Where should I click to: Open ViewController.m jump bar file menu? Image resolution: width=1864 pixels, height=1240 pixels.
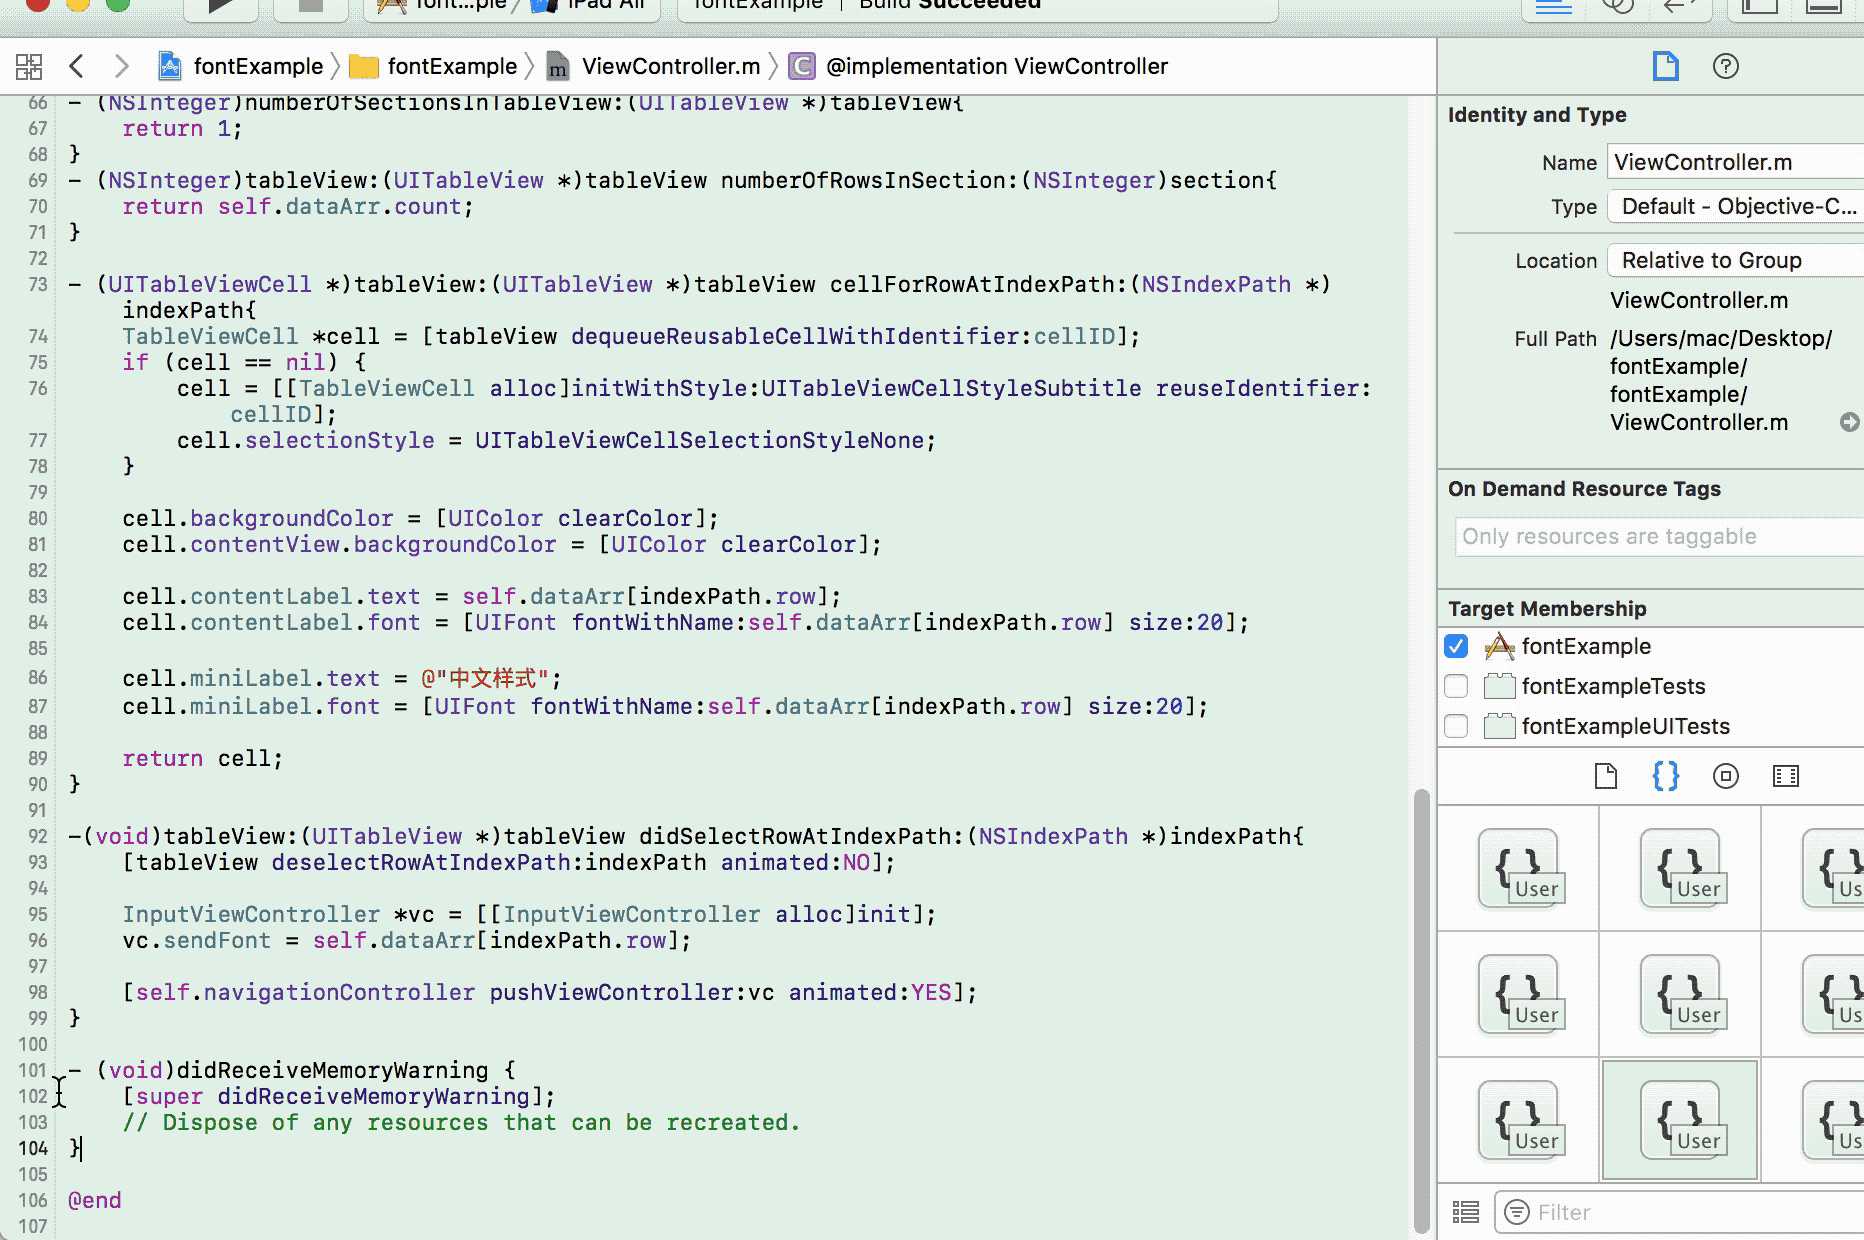click(x=653, y=66)
